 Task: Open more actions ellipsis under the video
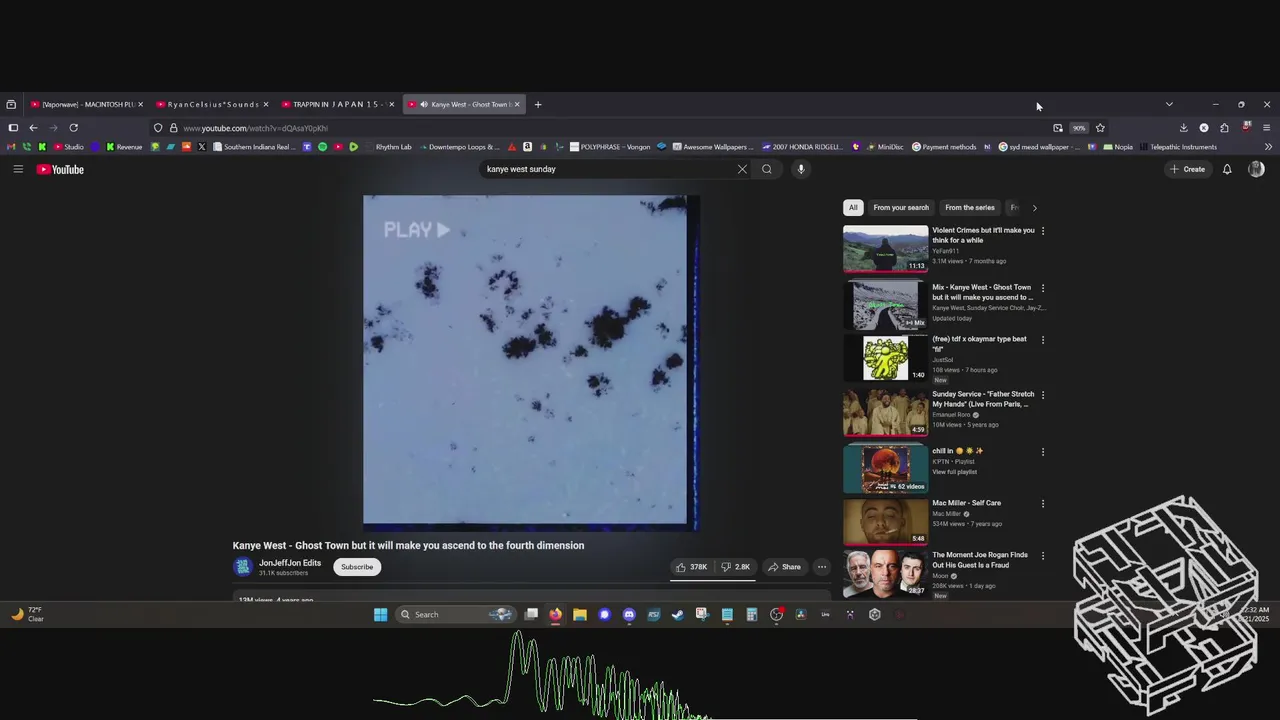click(x=822, y=567)
